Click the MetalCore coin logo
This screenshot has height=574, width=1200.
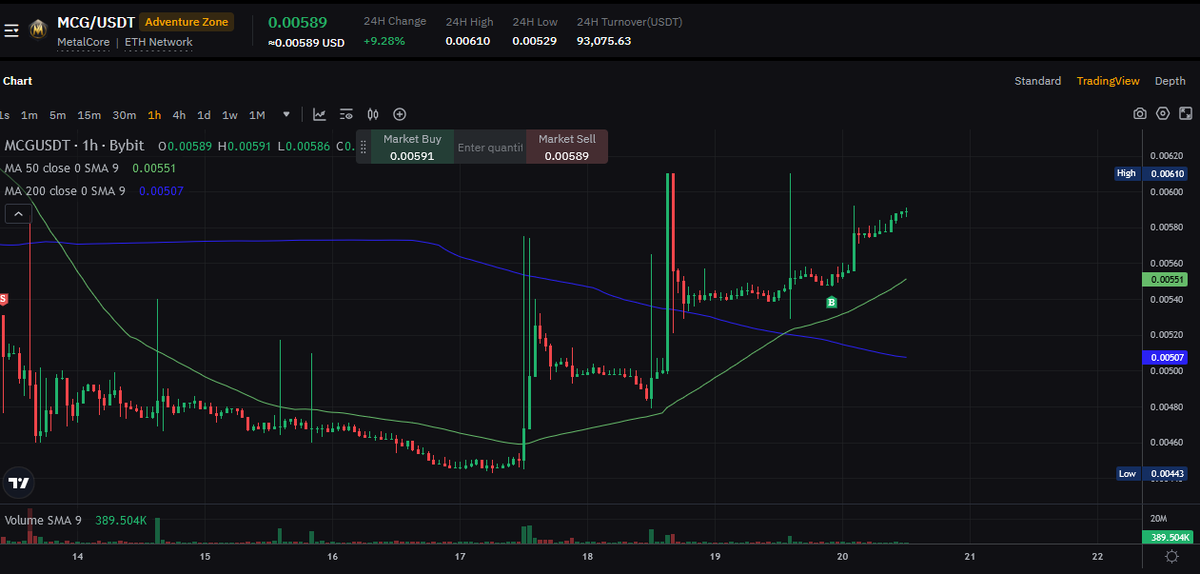[39, 30]
